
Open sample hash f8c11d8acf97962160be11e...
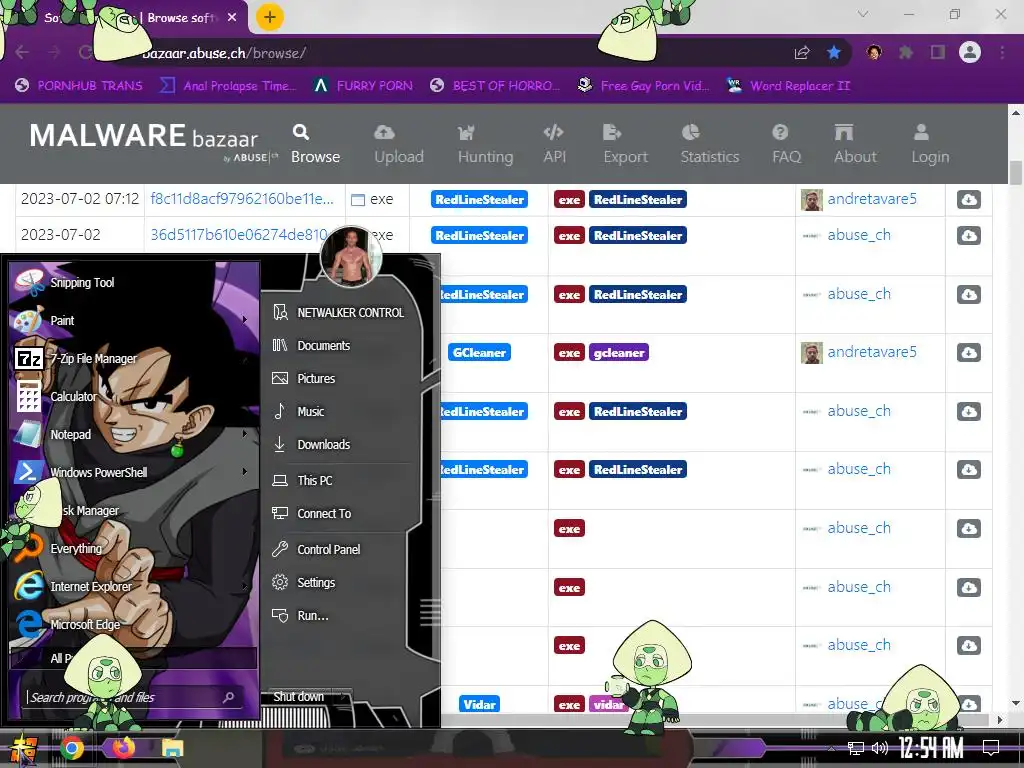click(x=242, y=199)
